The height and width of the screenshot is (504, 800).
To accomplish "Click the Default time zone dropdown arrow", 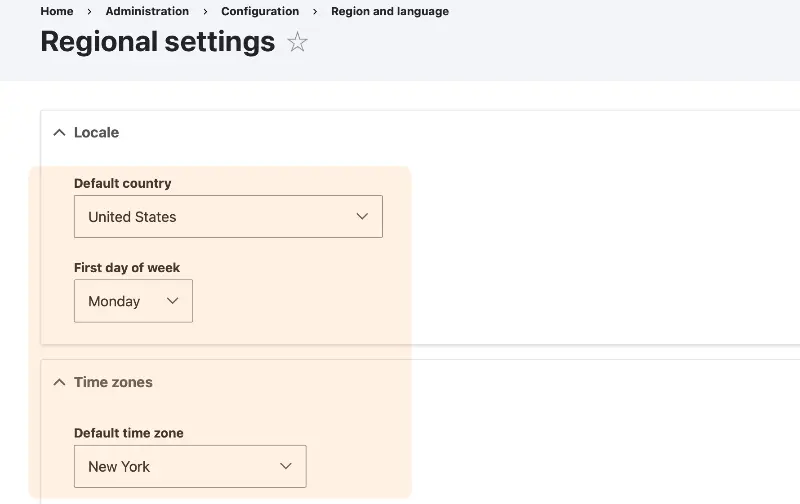I will [x=286, y=466].
